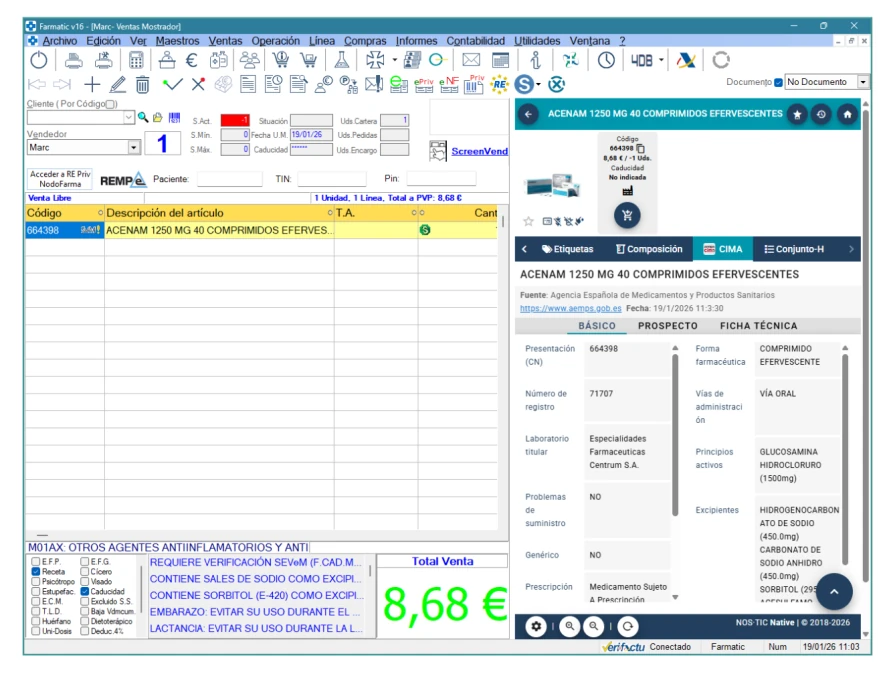Click the gear settings icon in the panel footer
Image resolution: width=883 pixels, height=676 pixels.
(x=536, y=626)
